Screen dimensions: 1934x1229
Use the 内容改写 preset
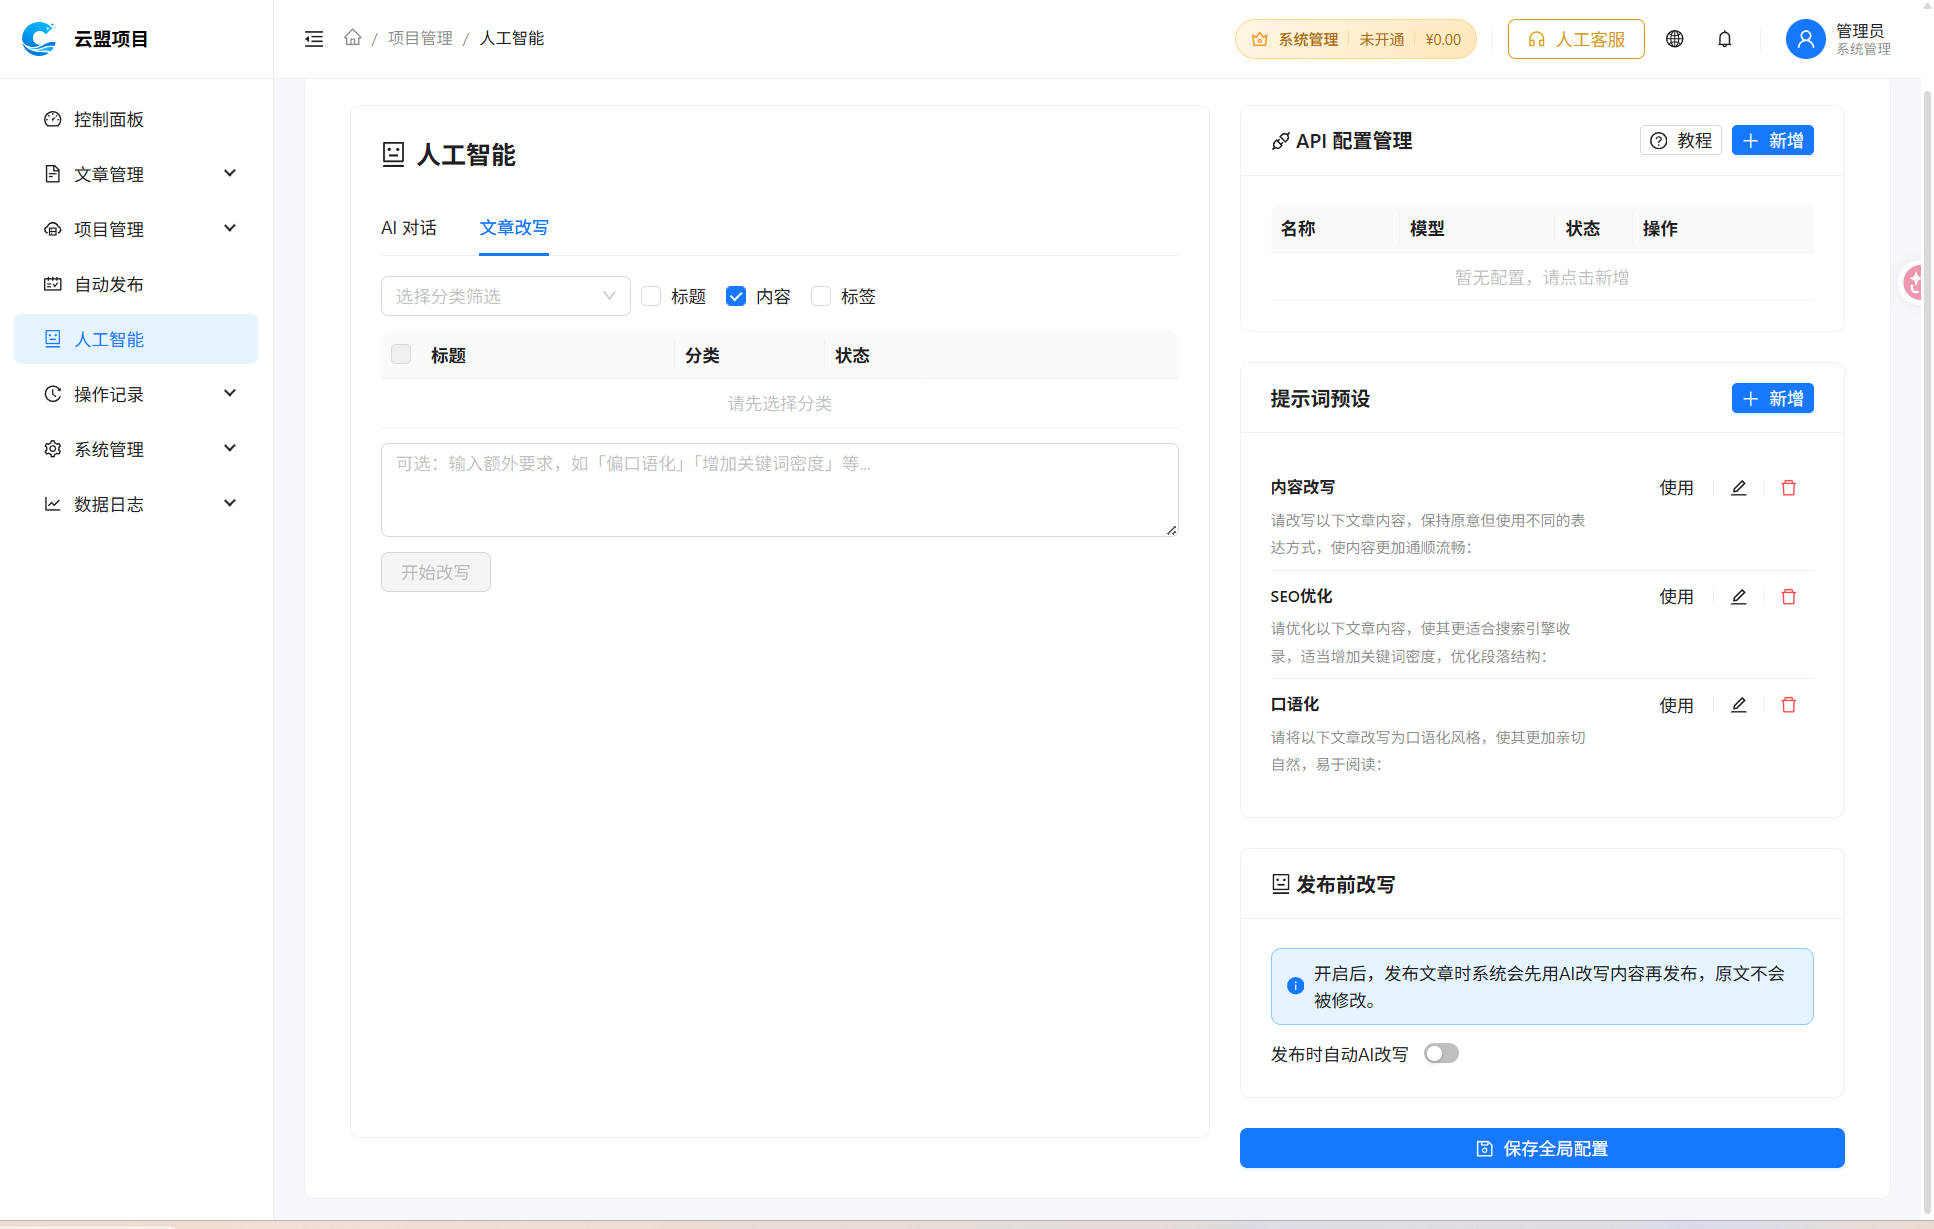tap(1677, 488)
